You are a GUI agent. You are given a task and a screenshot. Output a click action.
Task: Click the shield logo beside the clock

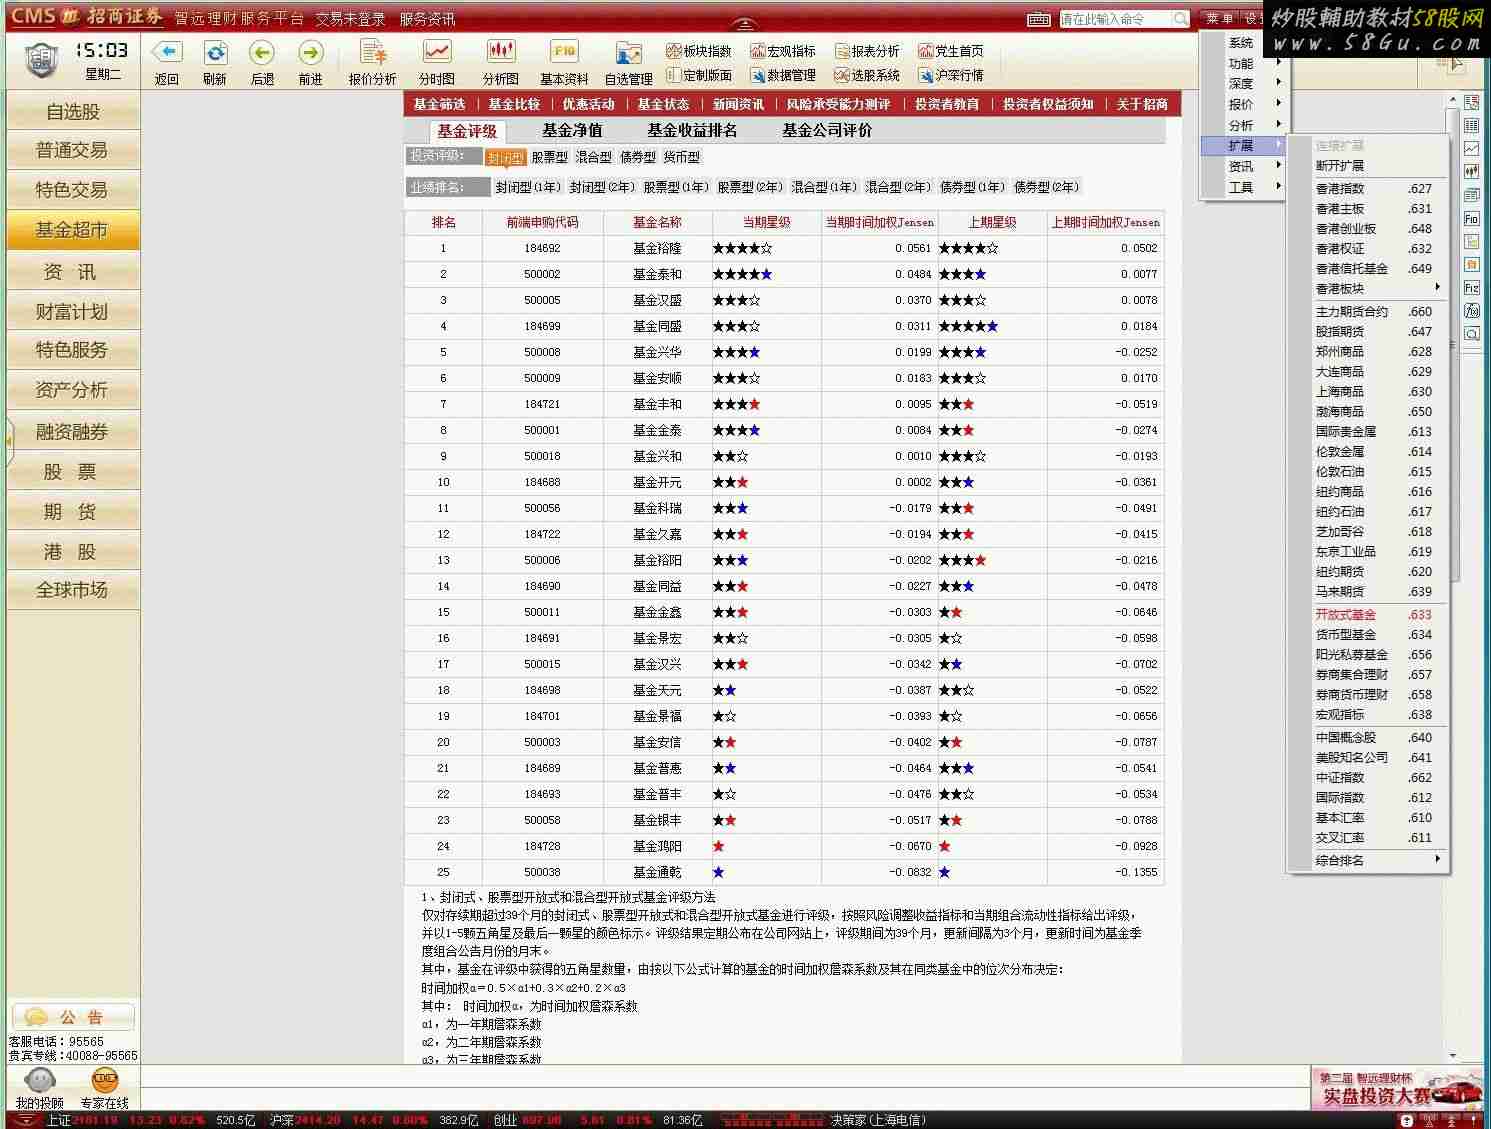(41, 60)
